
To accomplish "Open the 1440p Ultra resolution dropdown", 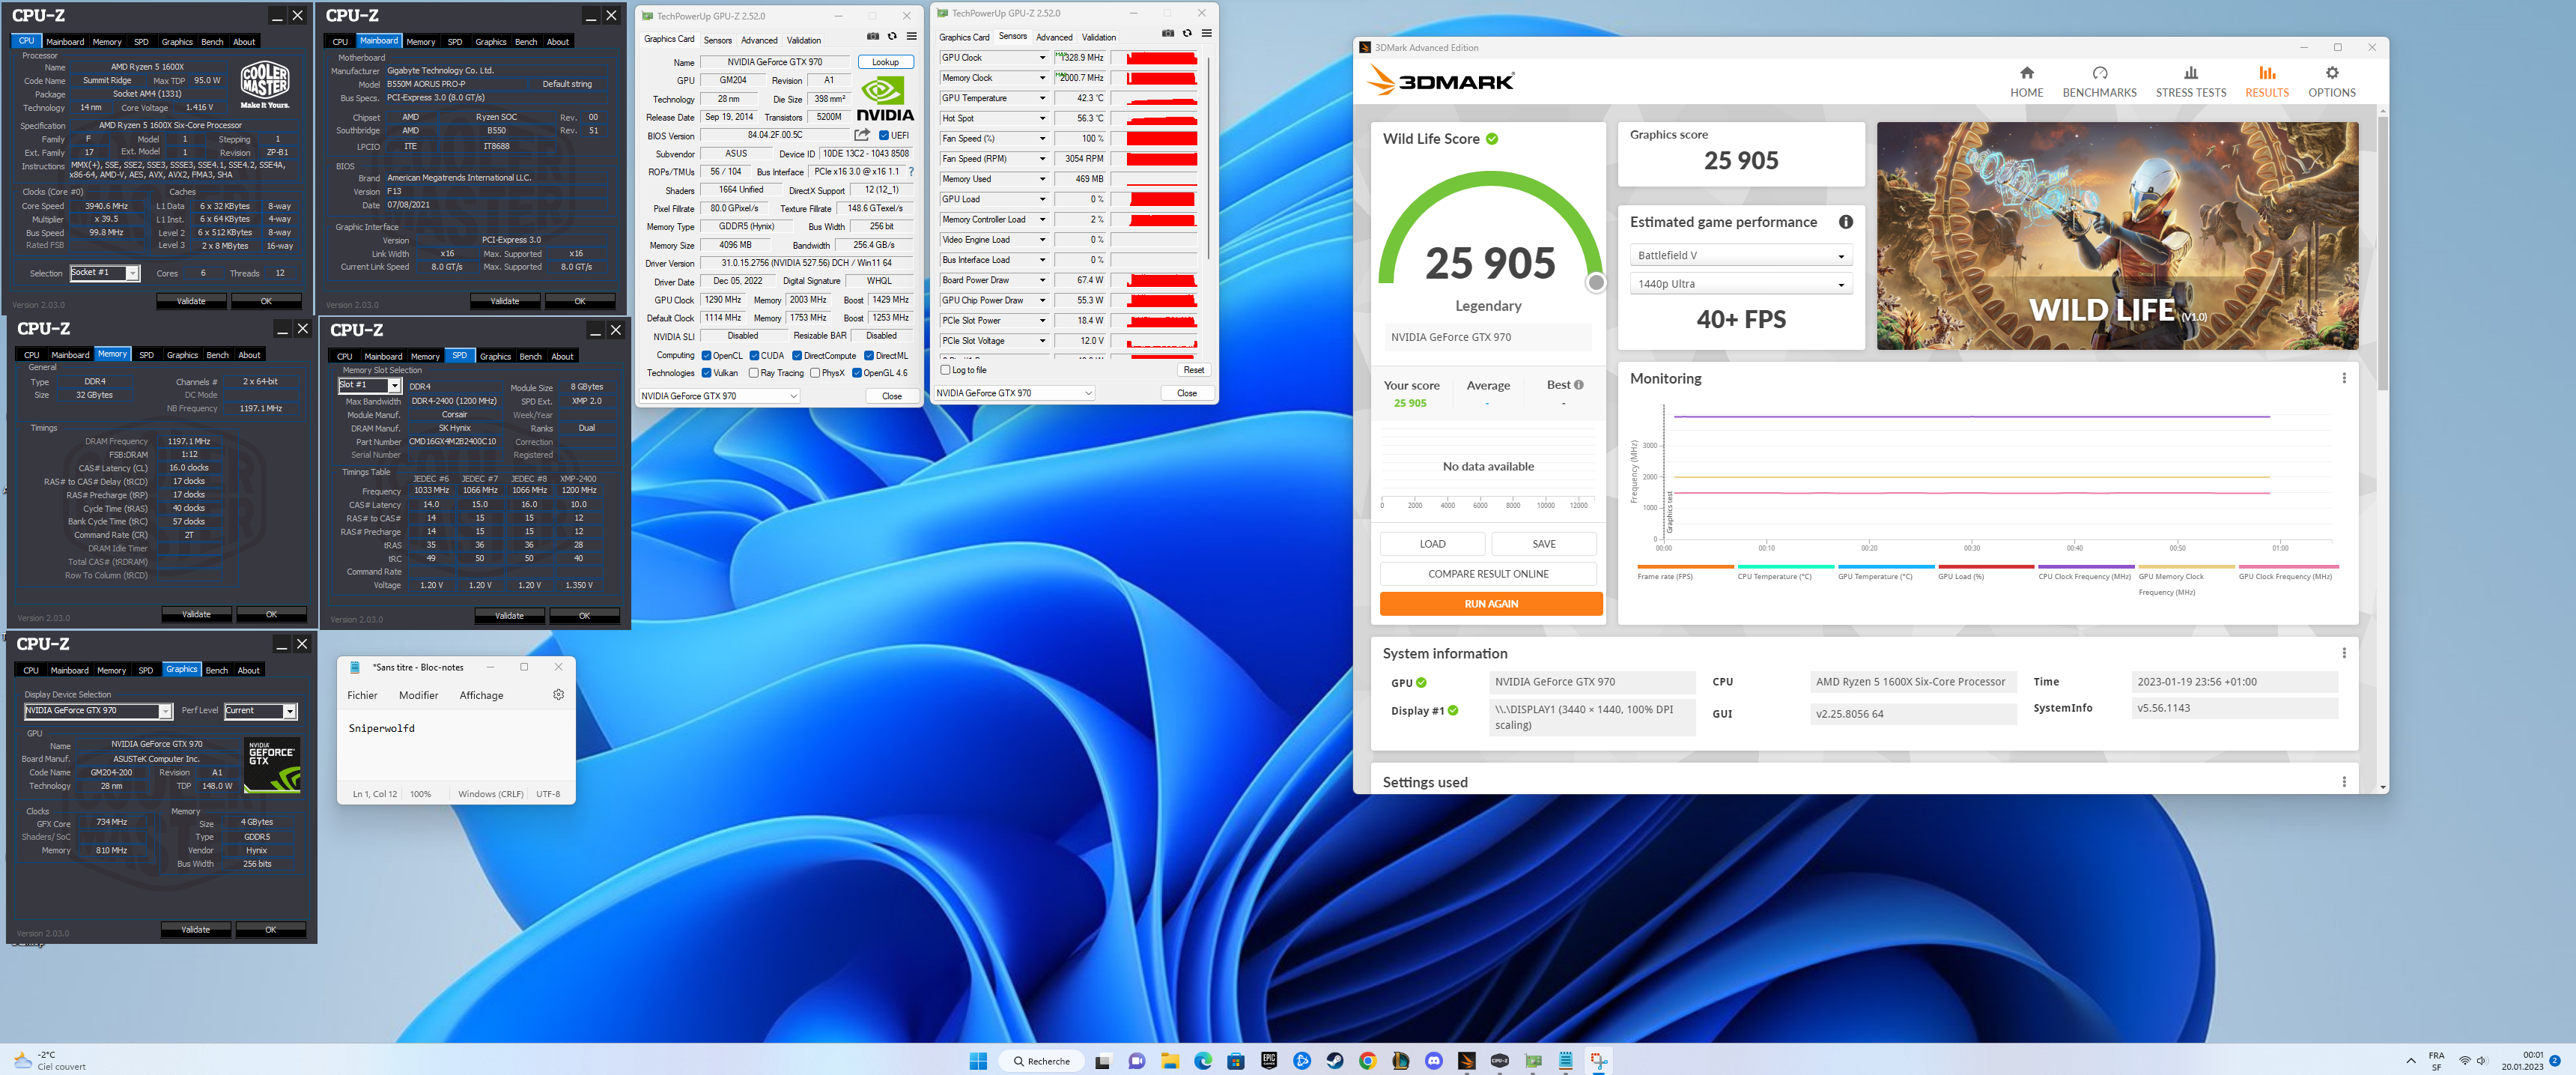I will pyautogui.click(x=1740, y=284).
